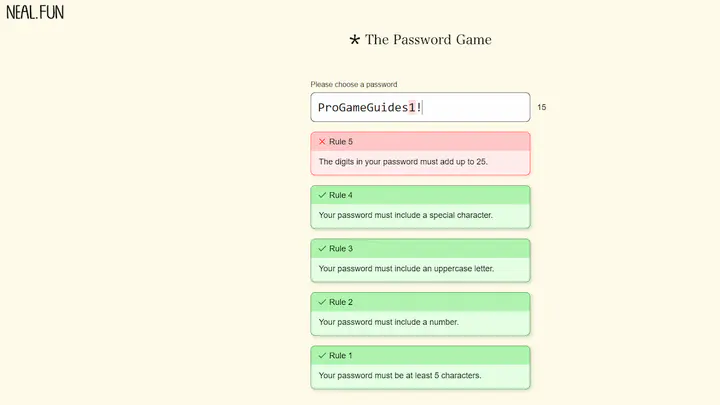Click the asterisk icon beside the title
720x405 pixels.
[x=354, y=40]
